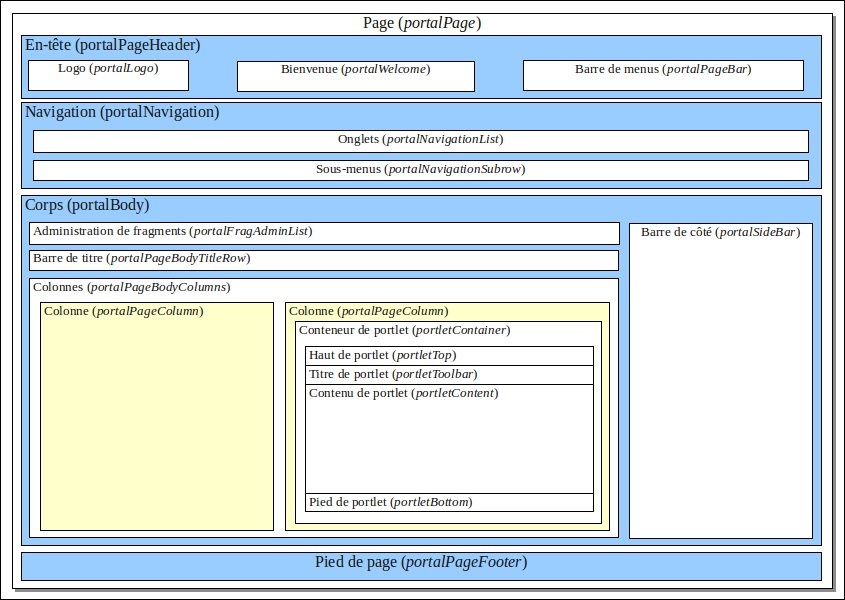
Task: Click the Barre de titre row
Action: pyautogui.click(x=324, y=260)
